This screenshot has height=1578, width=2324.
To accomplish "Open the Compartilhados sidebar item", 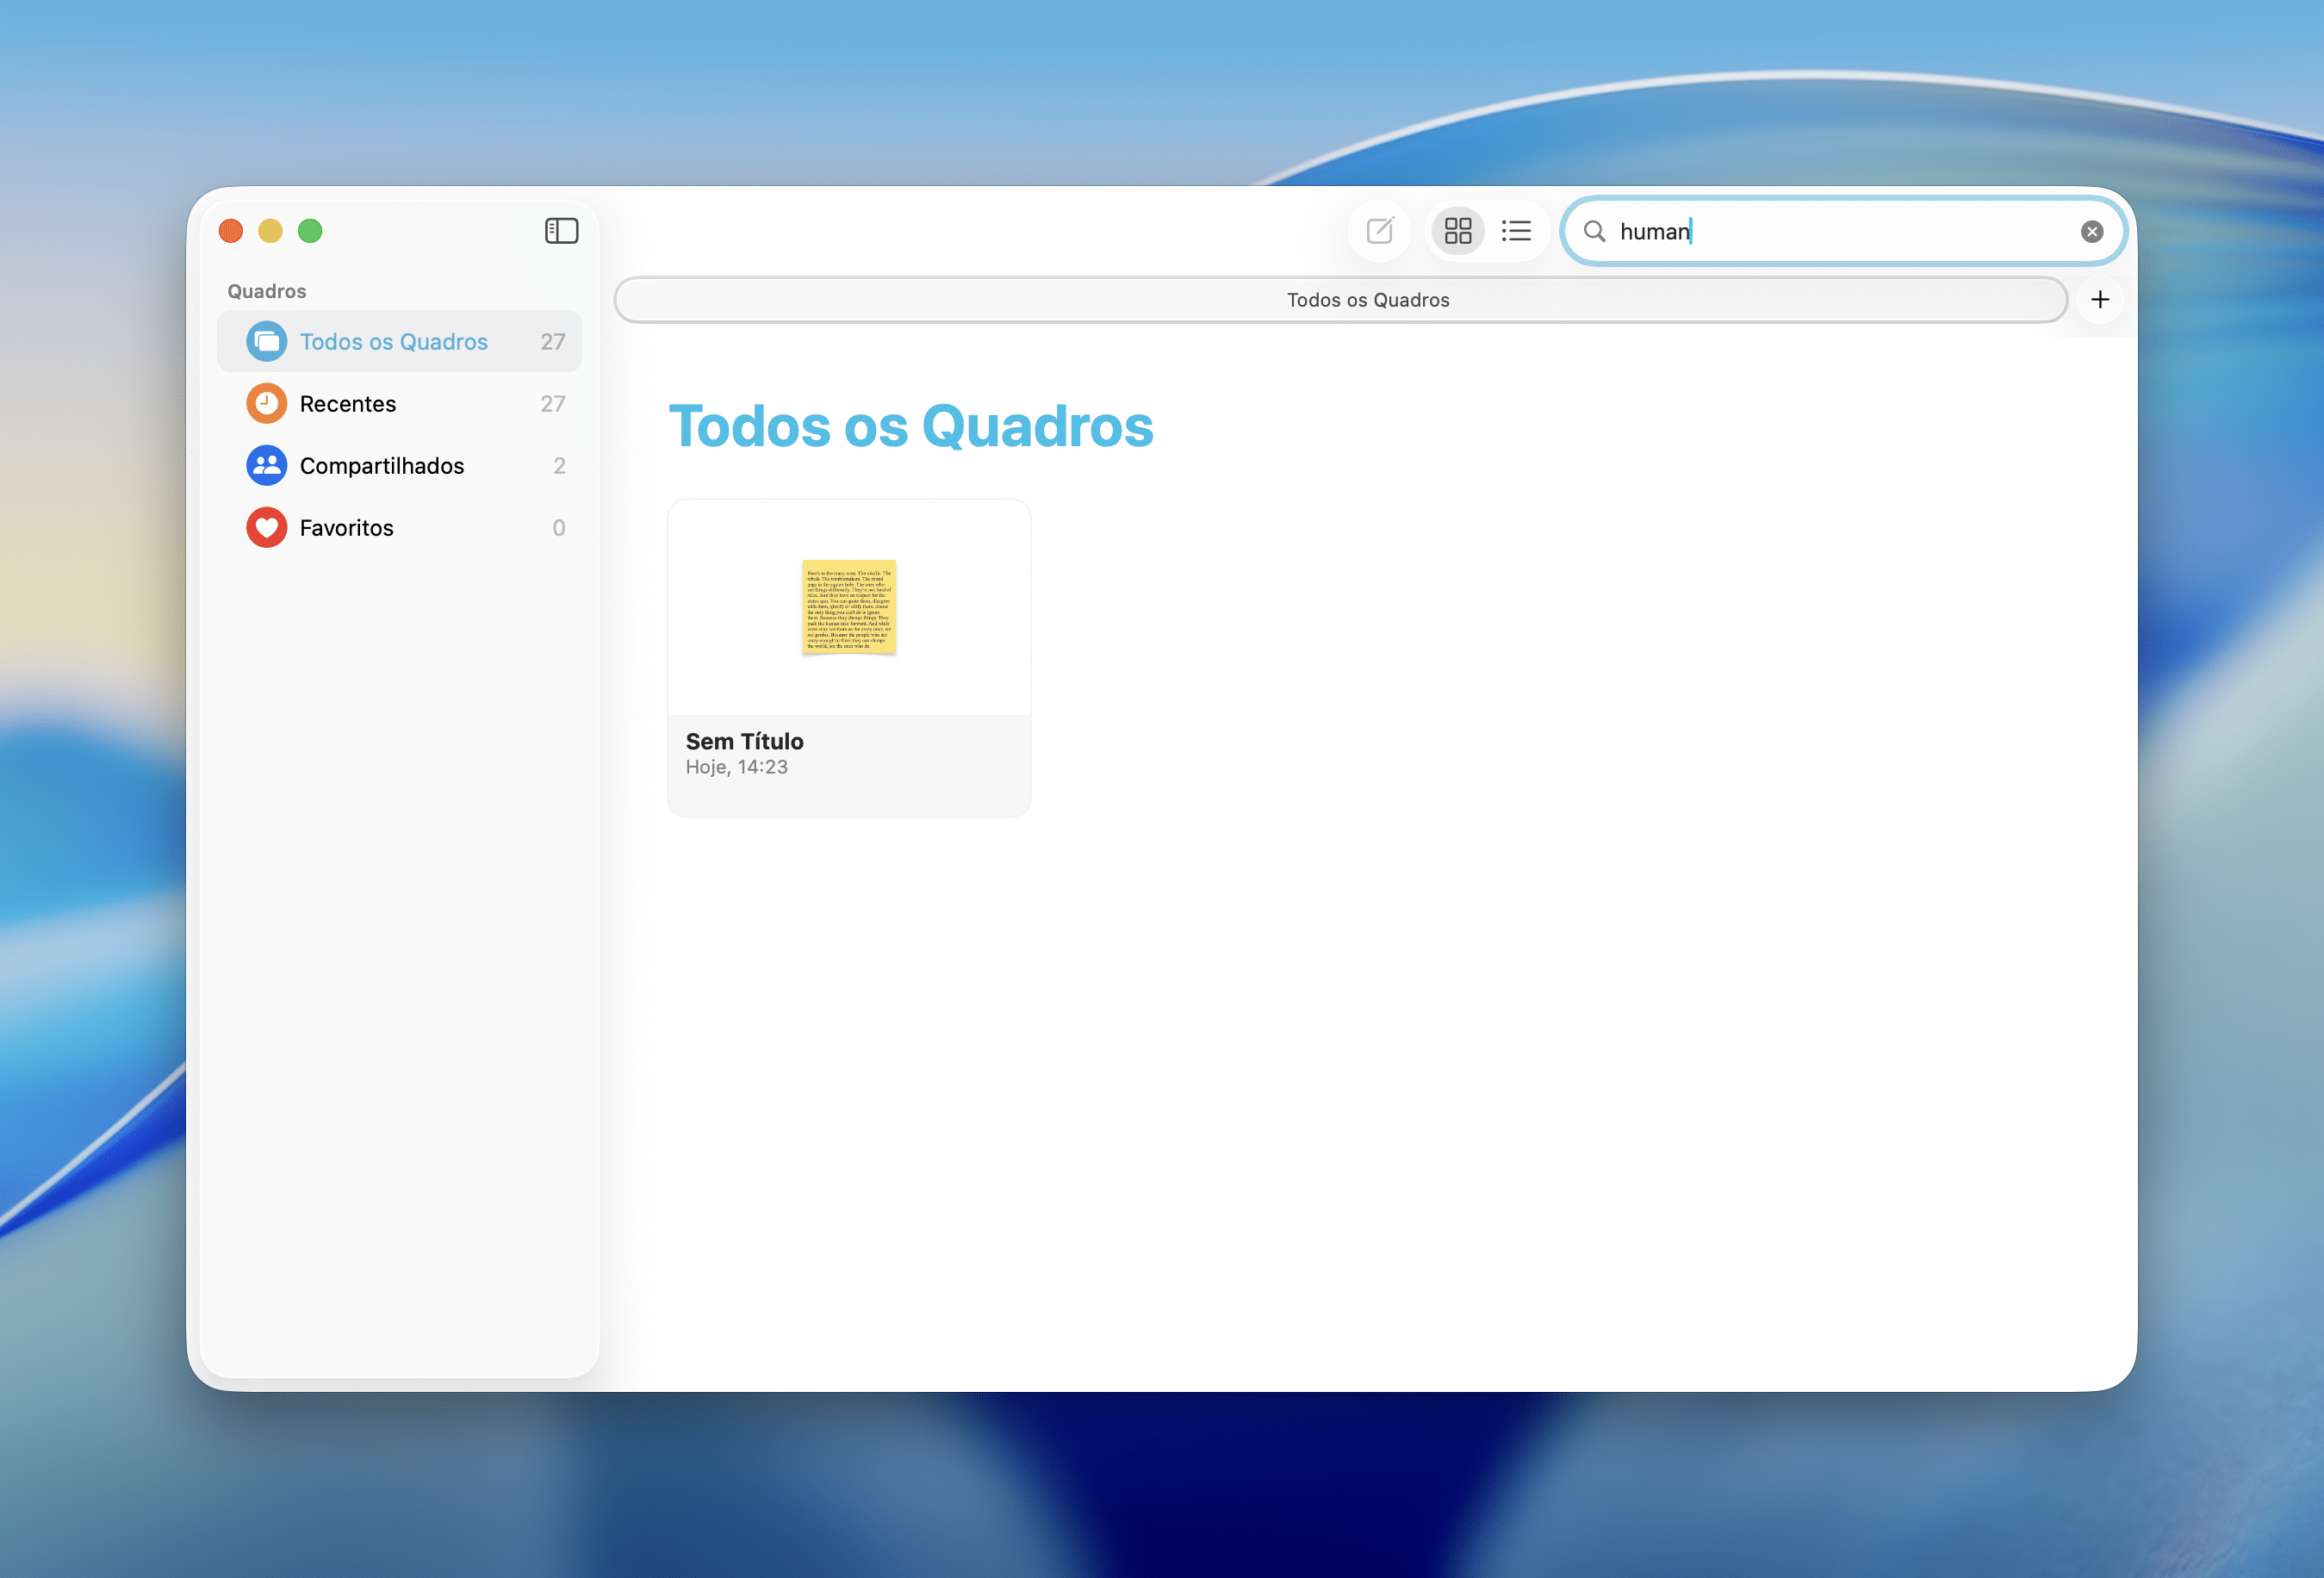I will (x=382, y=466).
